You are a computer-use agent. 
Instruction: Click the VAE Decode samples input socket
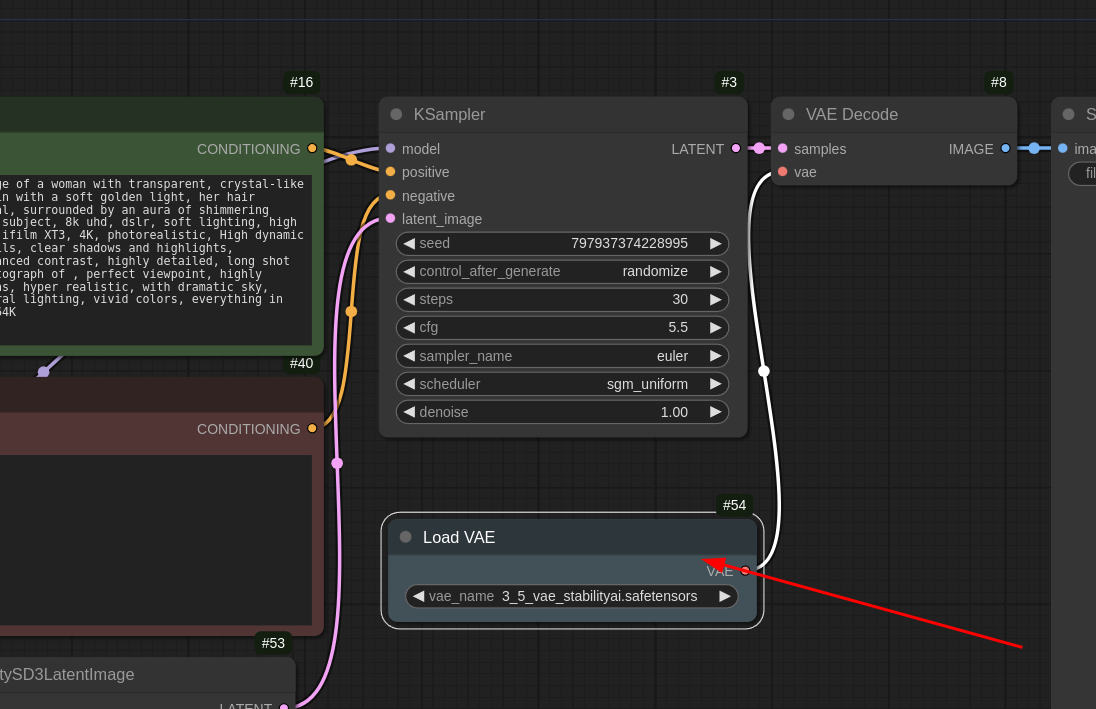point(782,148)
